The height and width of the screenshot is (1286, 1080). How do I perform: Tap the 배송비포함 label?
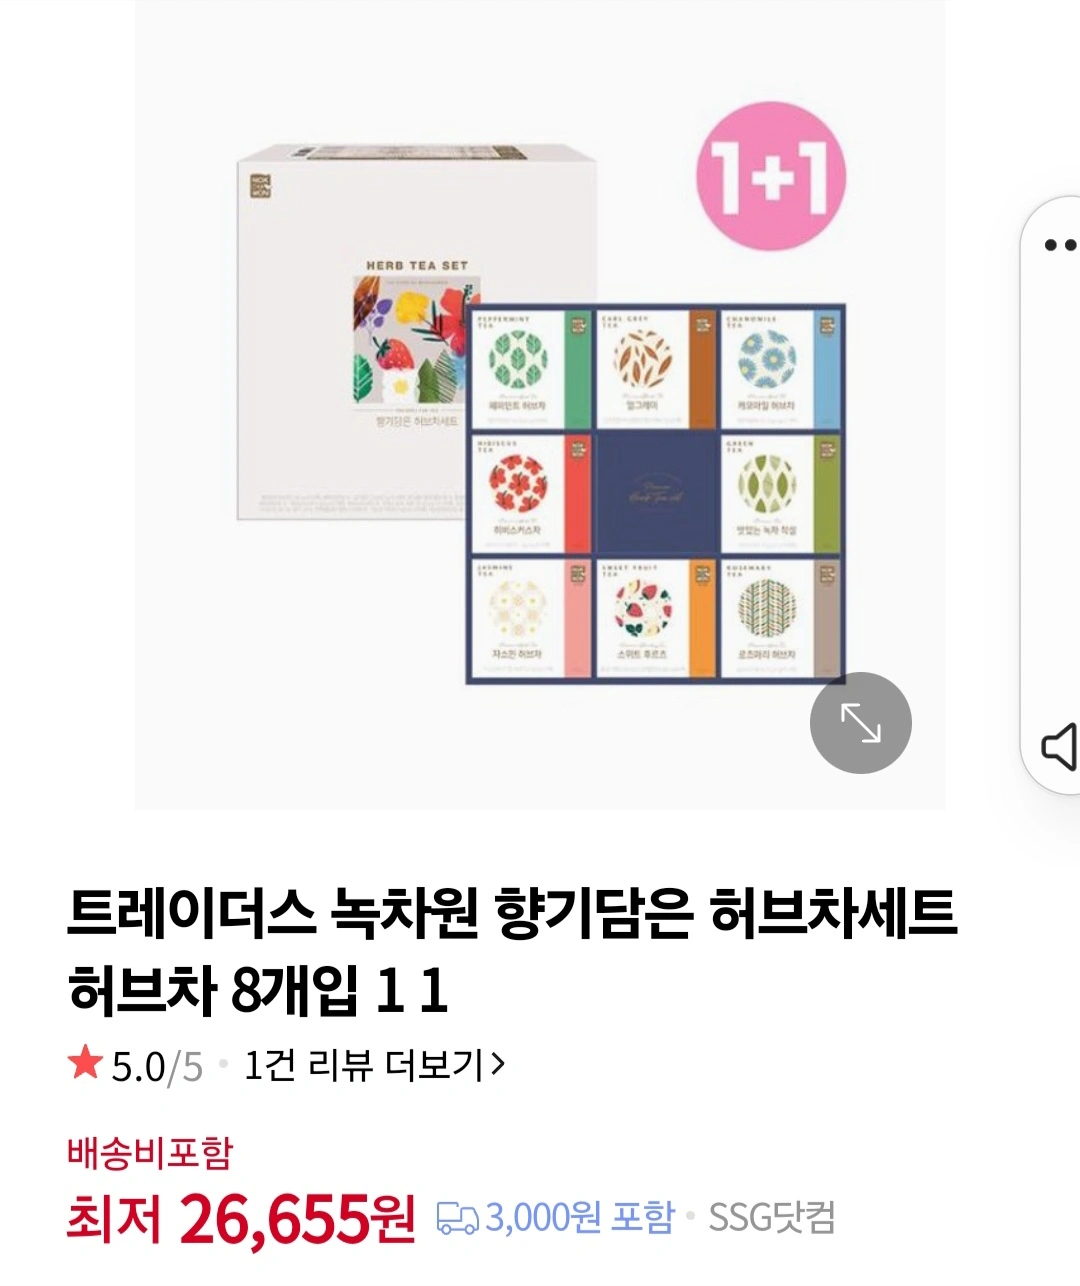tap(150, 1153)
